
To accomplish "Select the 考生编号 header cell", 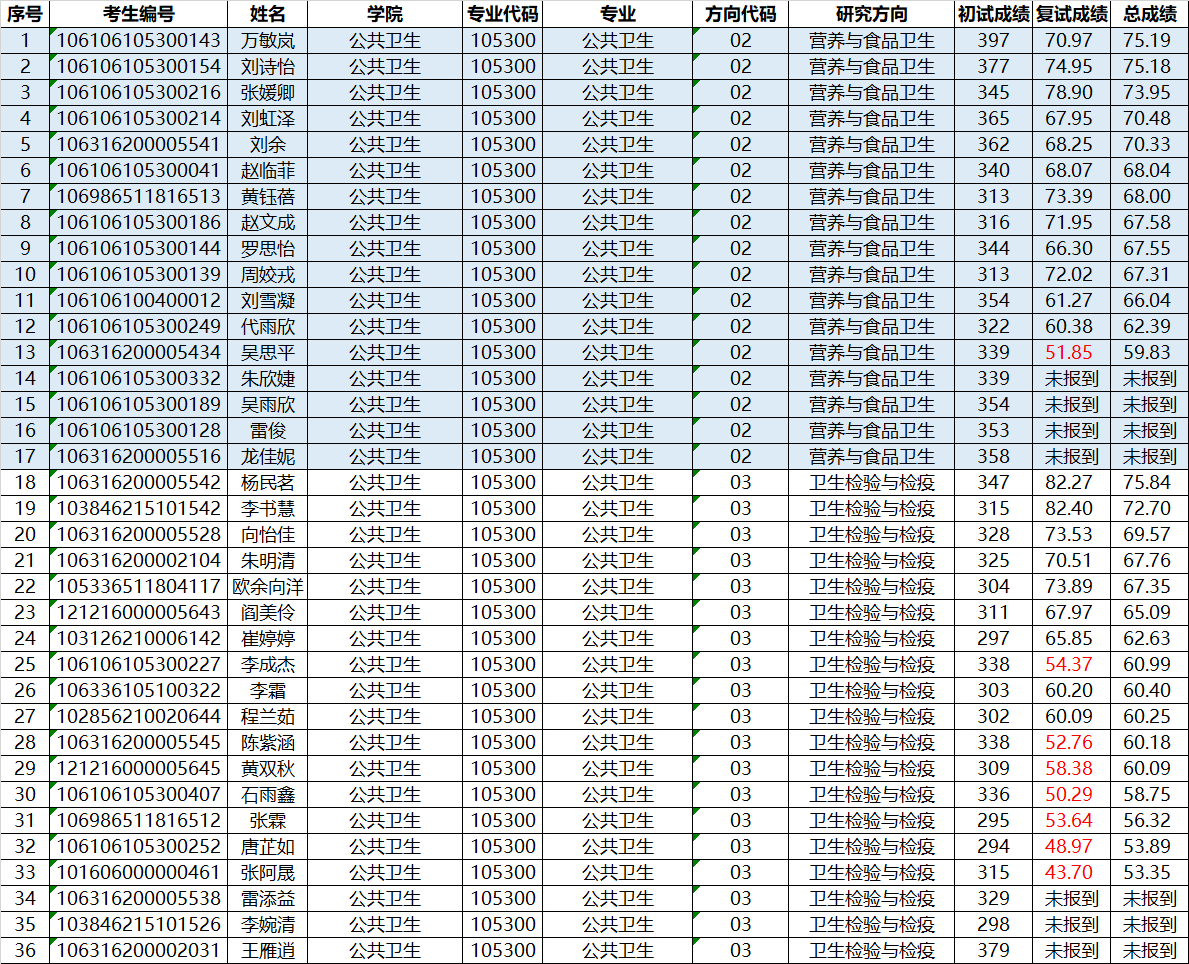I will (138, 14).
